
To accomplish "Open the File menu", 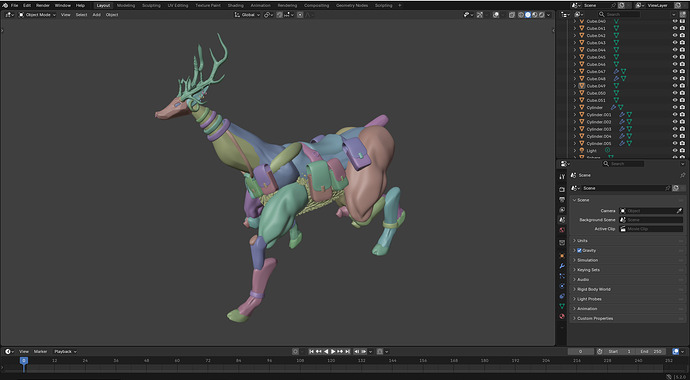I will [x=15, y=6].
